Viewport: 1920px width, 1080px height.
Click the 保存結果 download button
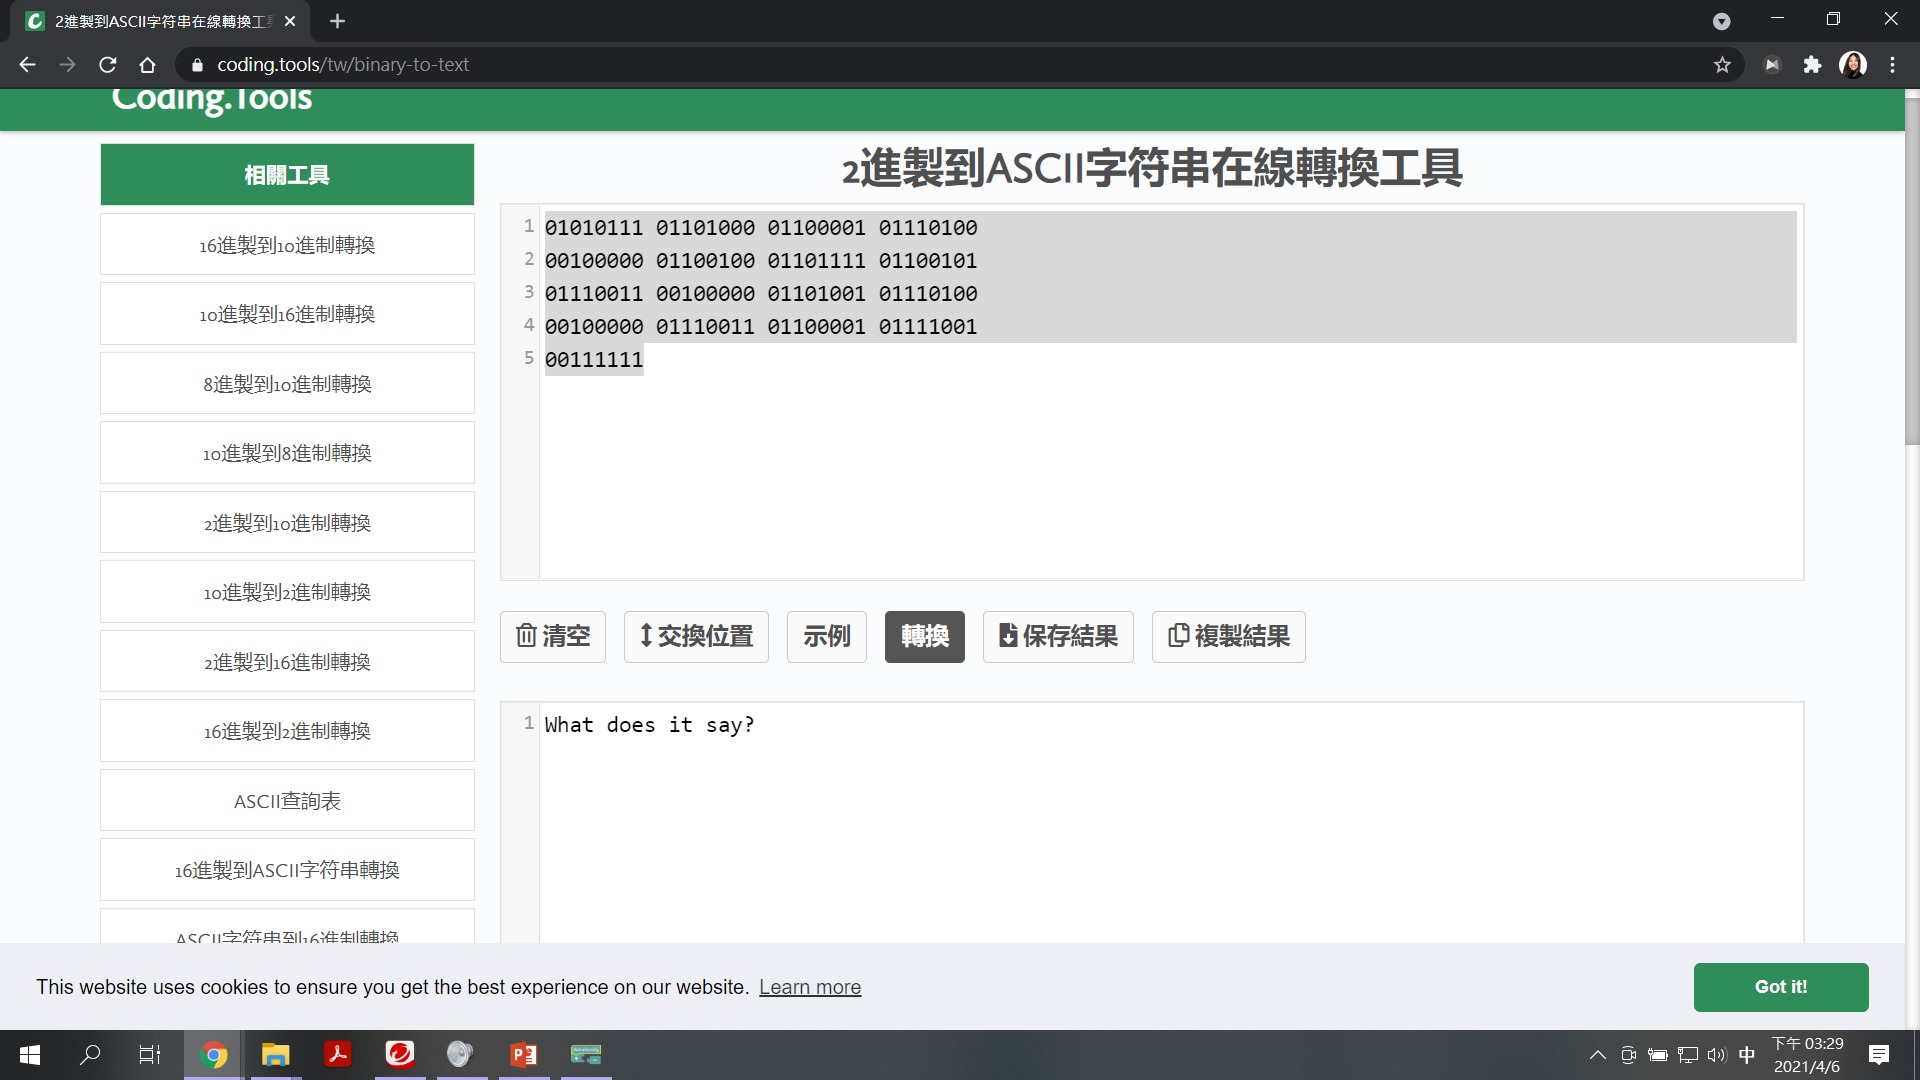(x=1057, y=636)
